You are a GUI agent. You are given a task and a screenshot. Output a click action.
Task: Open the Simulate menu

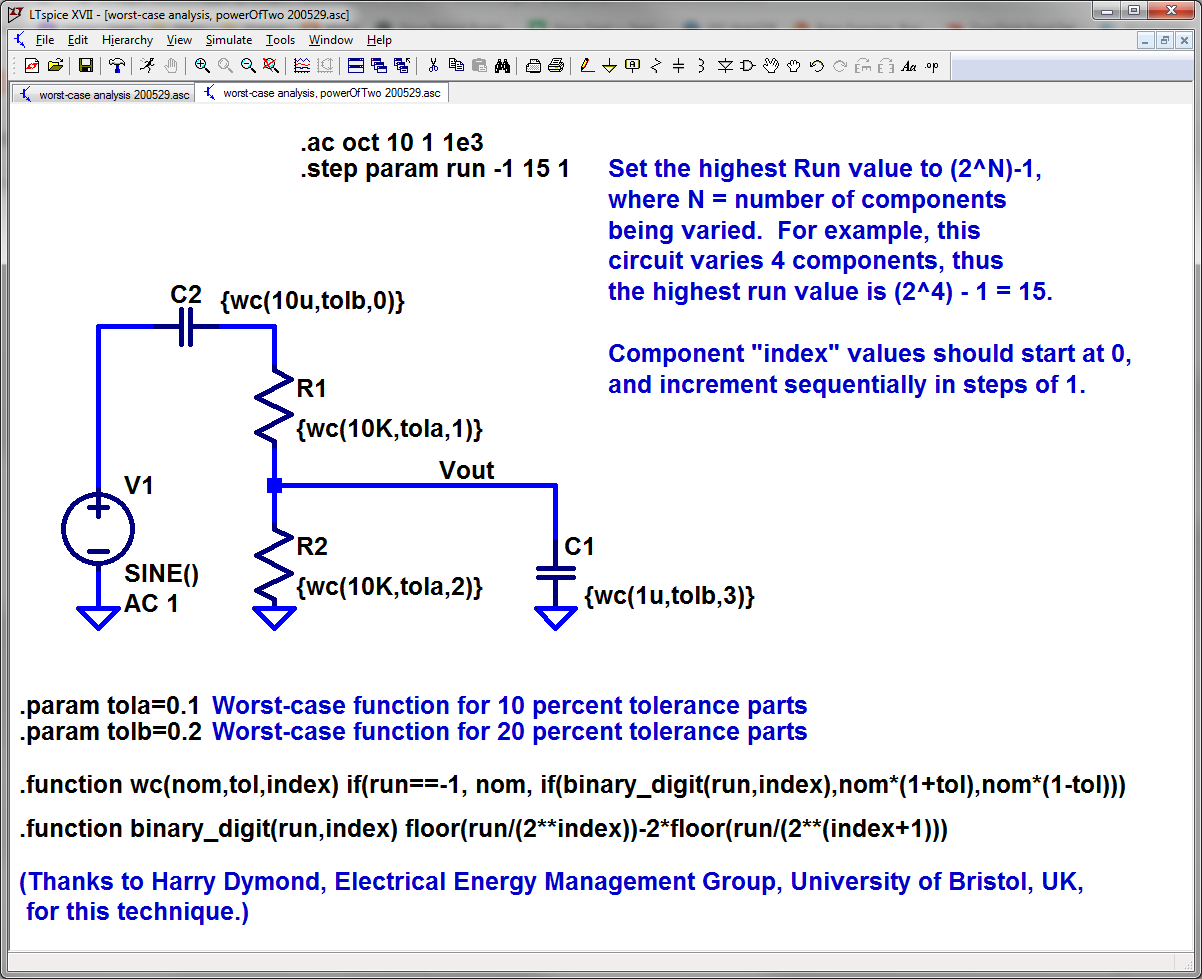228,40
